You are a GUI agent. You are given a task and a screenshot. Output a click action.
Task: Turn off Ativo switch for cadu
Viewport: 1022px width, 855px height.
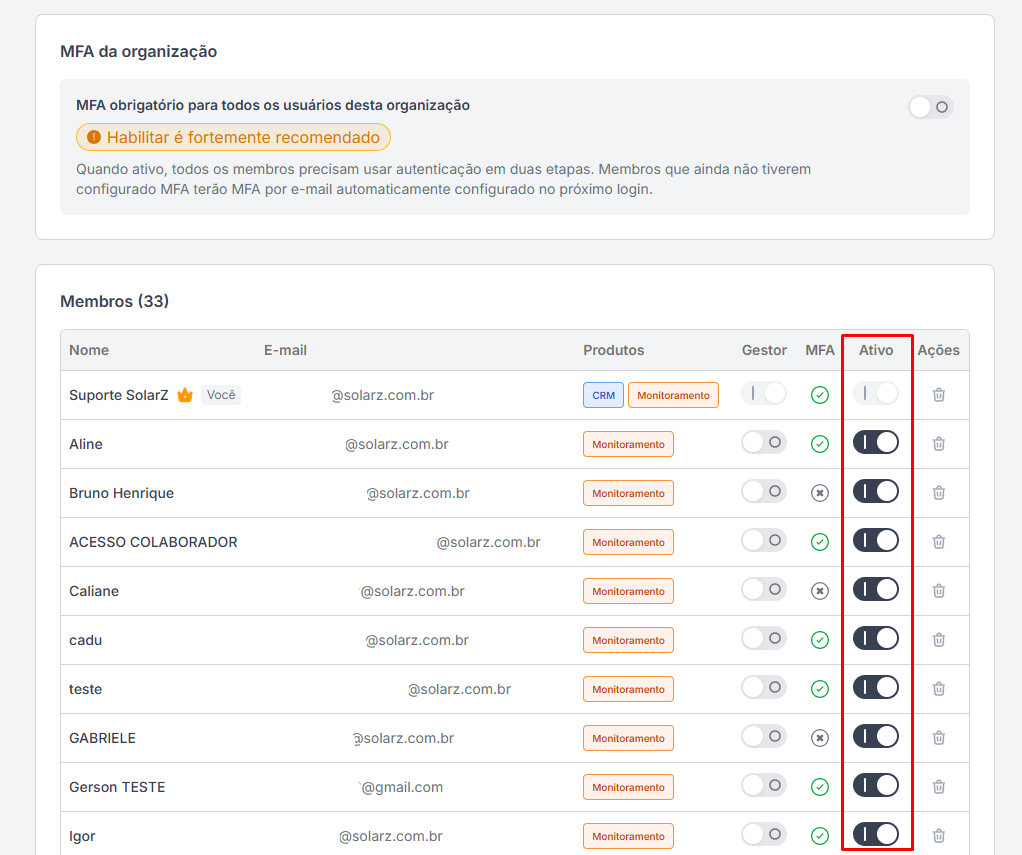876,638
